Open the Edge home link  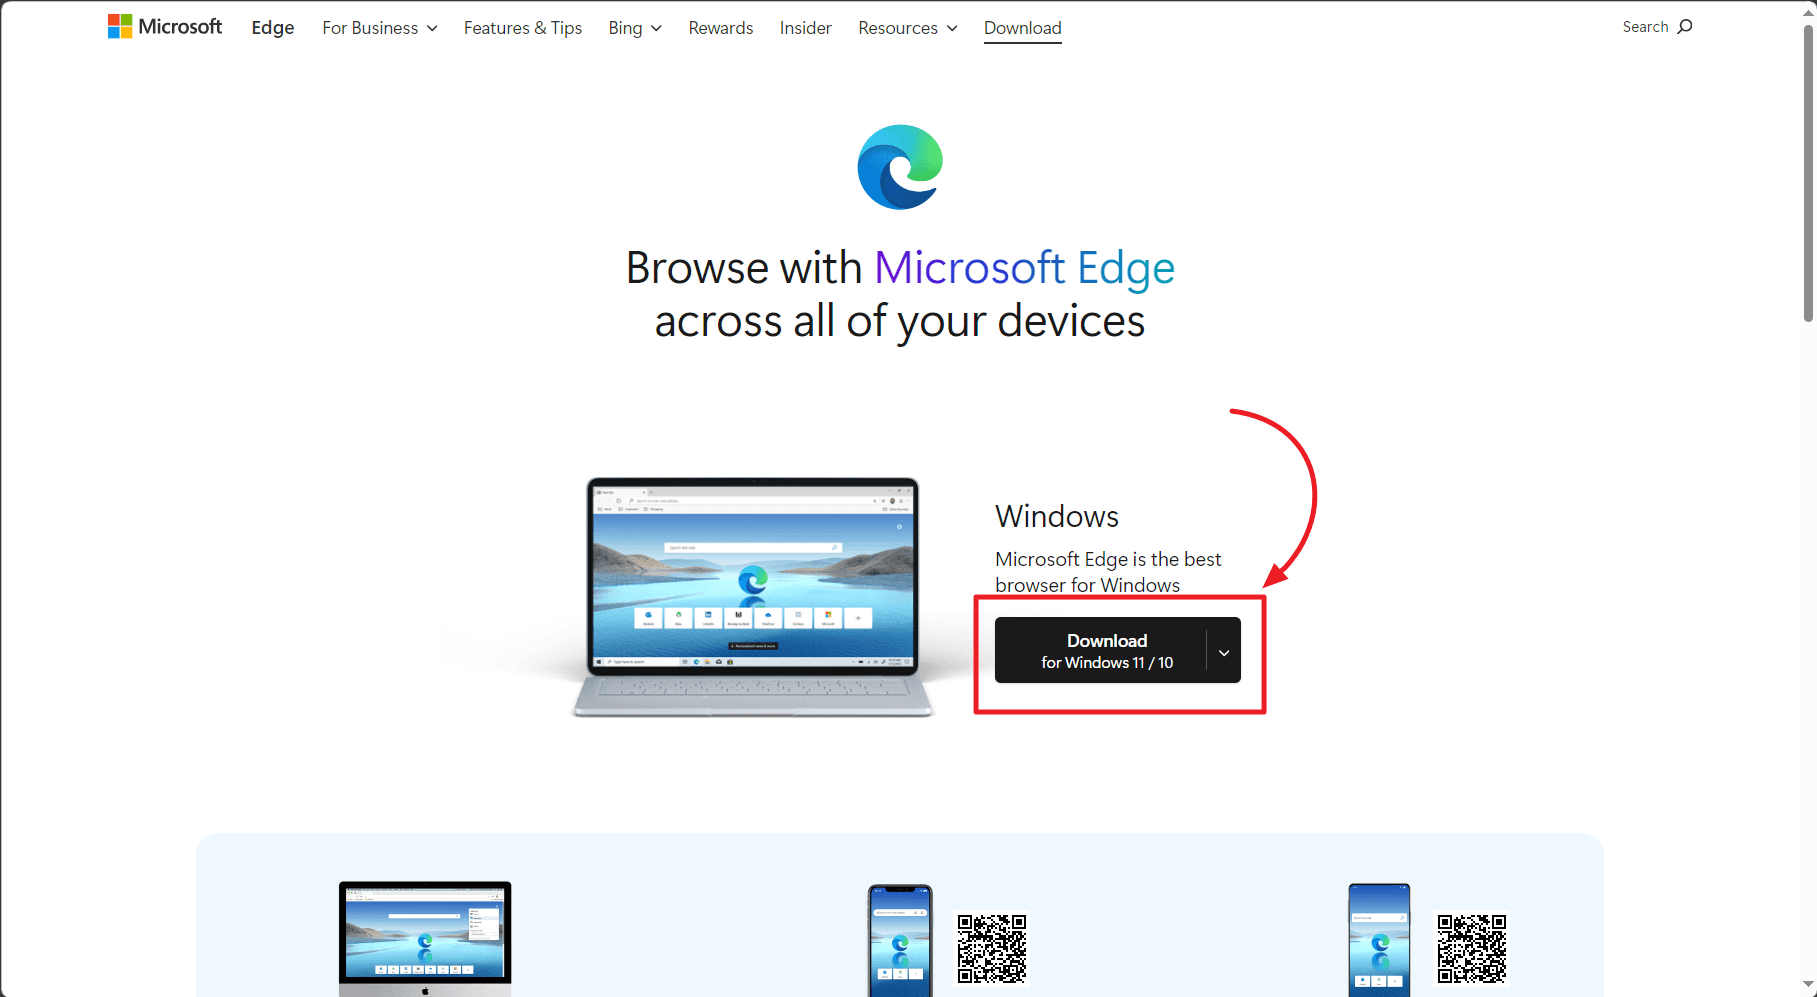point(273,28)
